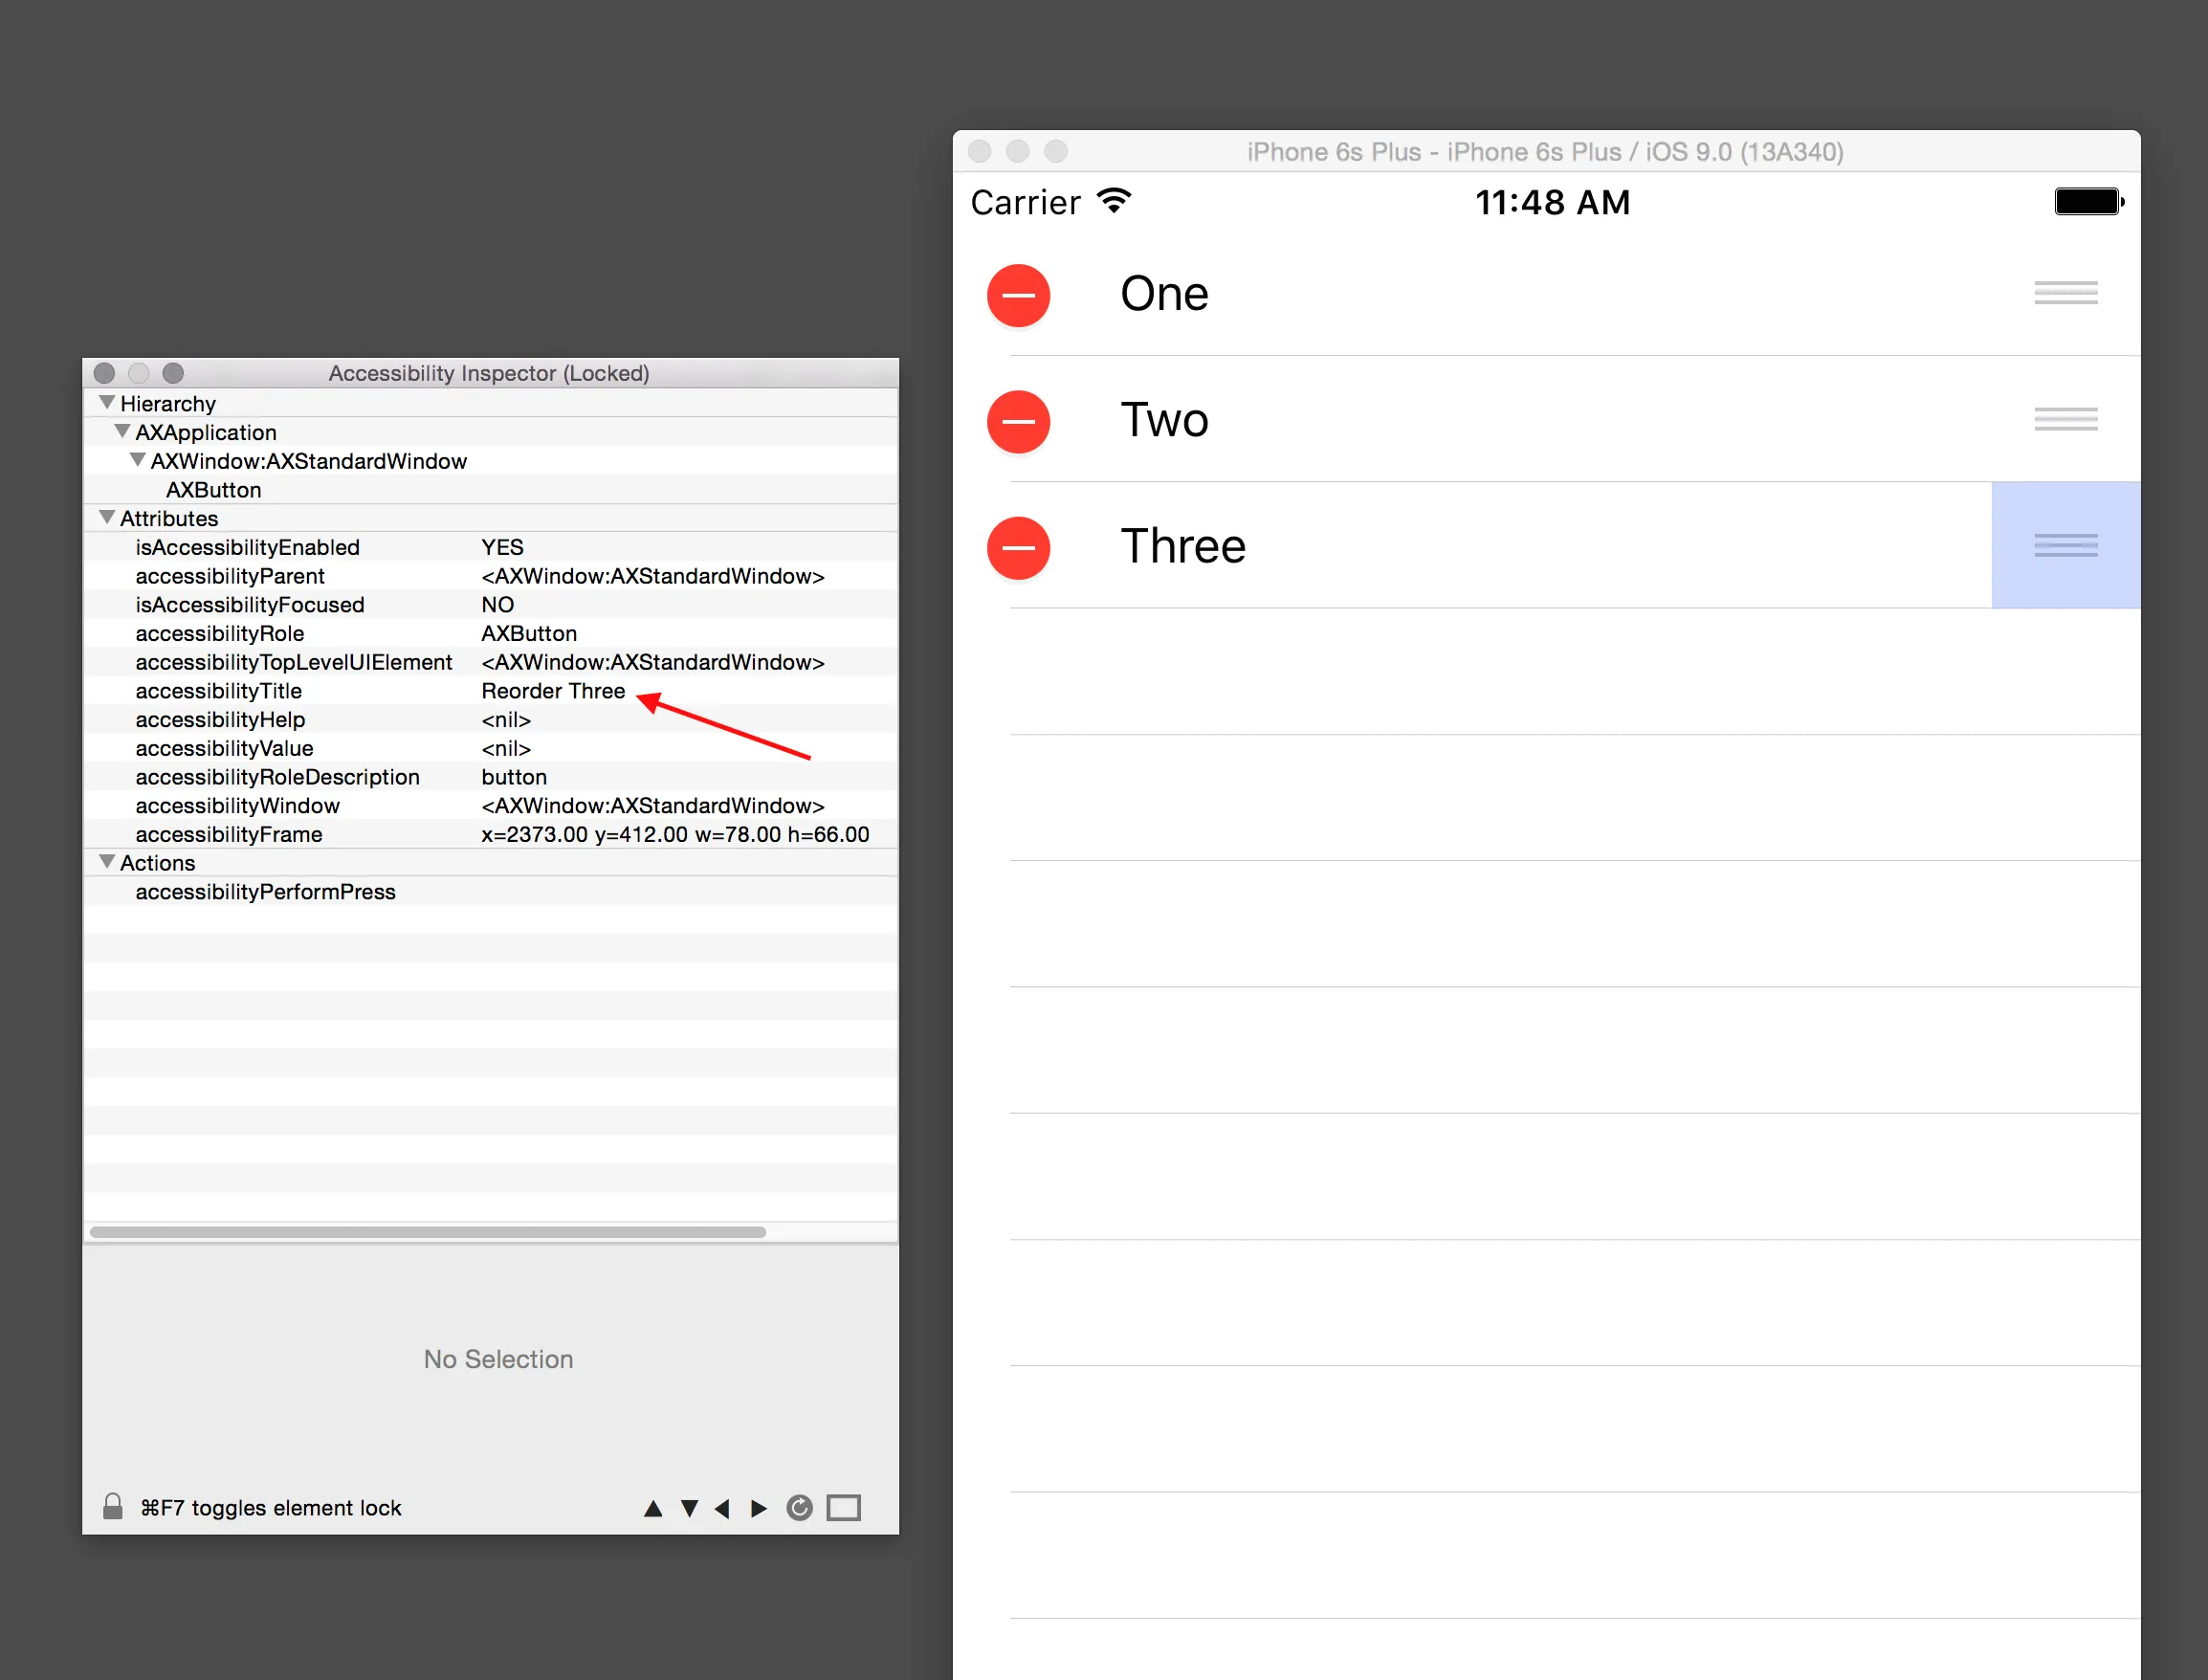2208x1680 pixels.
Task: Click the right arrow navigation icon
Action: [759, 1508]
